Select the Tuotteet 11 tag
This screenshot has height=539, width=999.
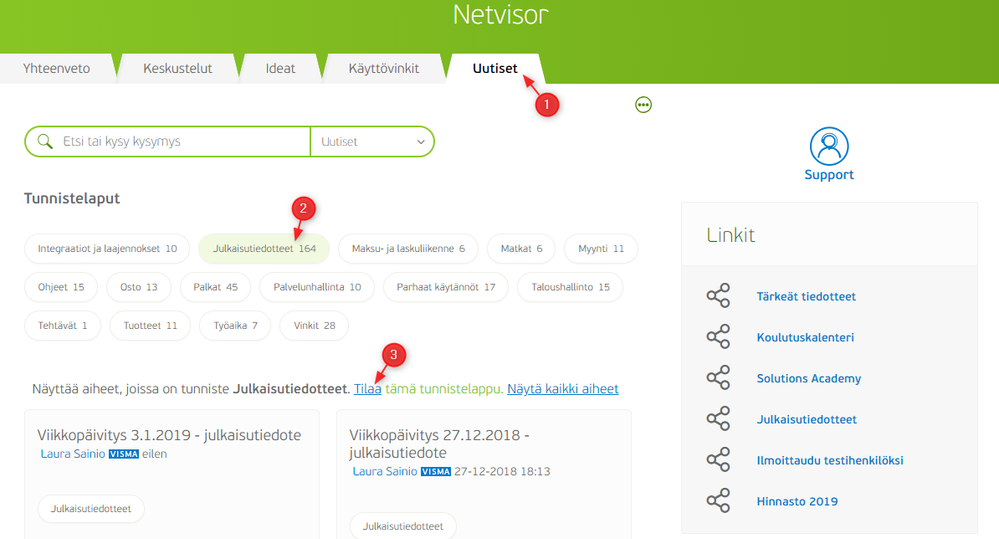tap(150, 325)
